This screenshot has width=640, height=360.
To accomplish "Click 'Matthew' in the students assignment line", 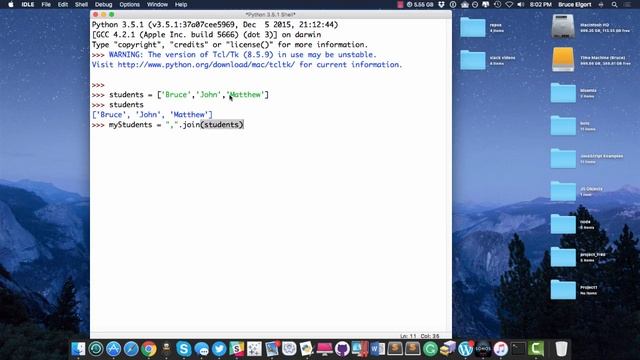I will (245, 95).
